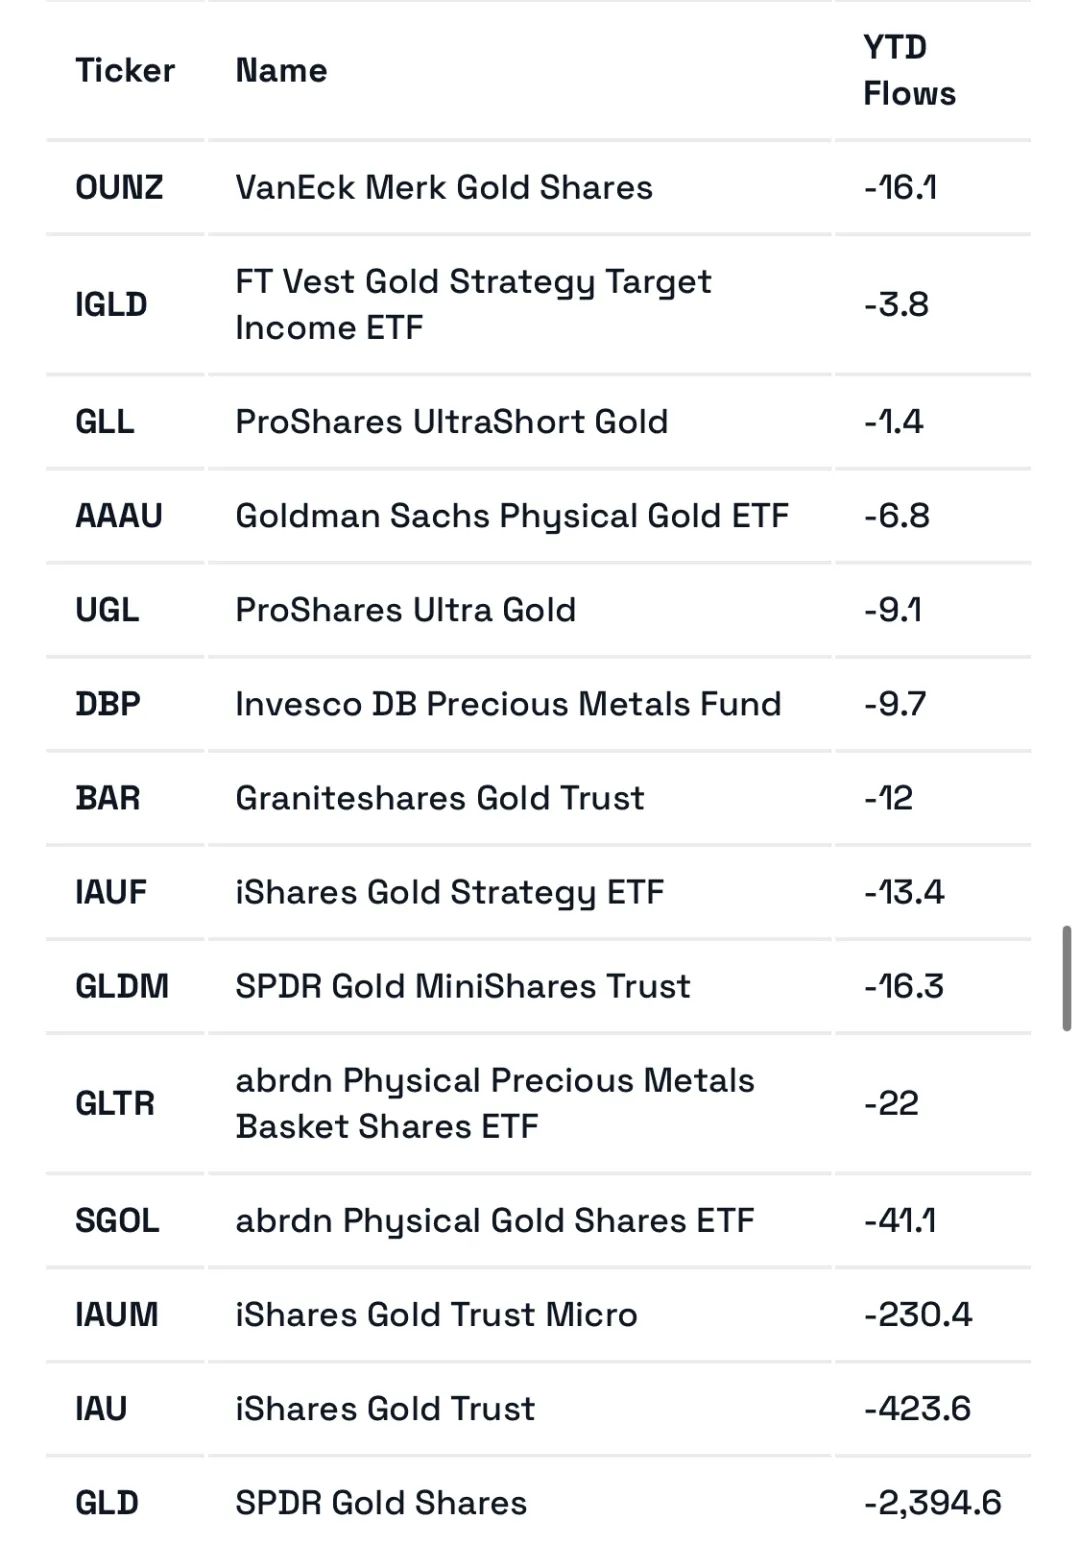The height and width of the screenshot is (1544, 1080).
Task: Select Goldman Sachs Physical Gold ETF name
Action: click(x=512, y=515)
